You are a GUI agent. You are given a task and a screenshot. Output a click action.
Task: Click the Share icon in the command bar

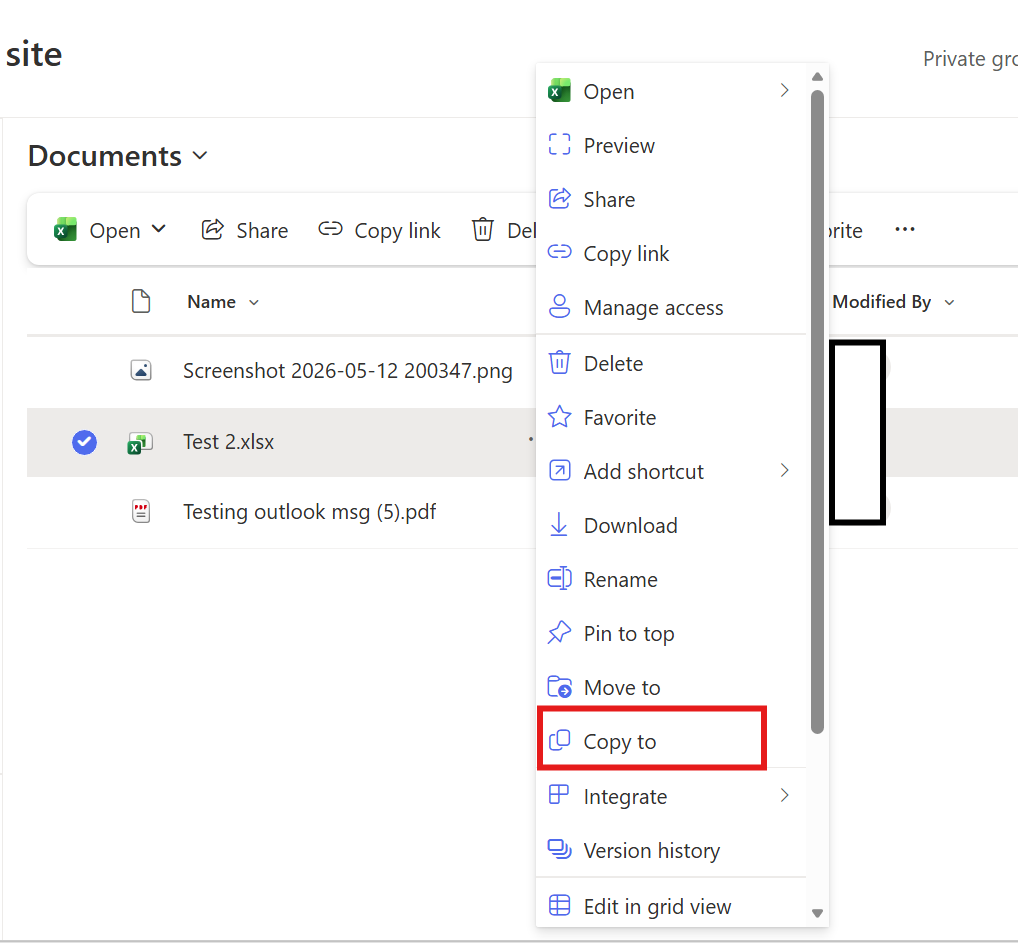pyautogui.click(x=212, y=229)
